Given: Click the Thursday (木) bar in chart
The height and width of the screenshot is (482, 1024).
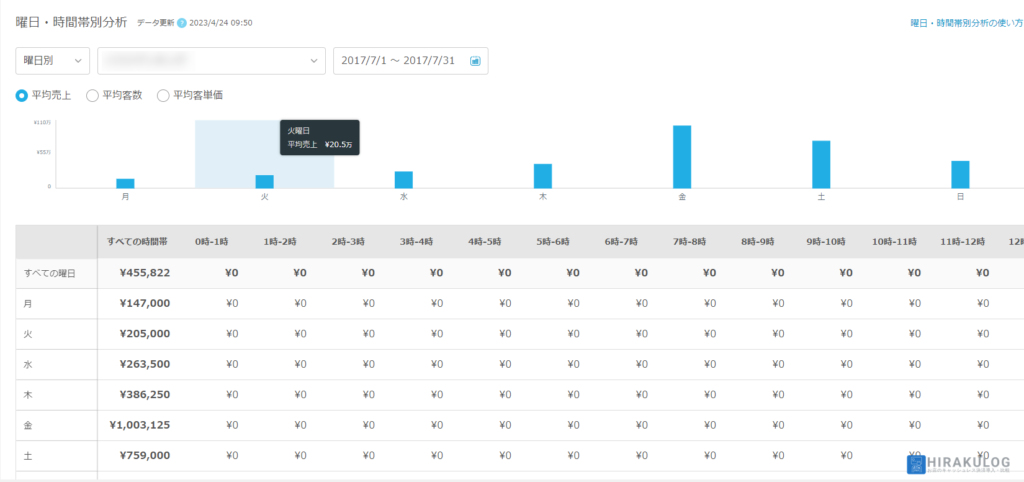Looking at the screenshot, I should point(543,176).
